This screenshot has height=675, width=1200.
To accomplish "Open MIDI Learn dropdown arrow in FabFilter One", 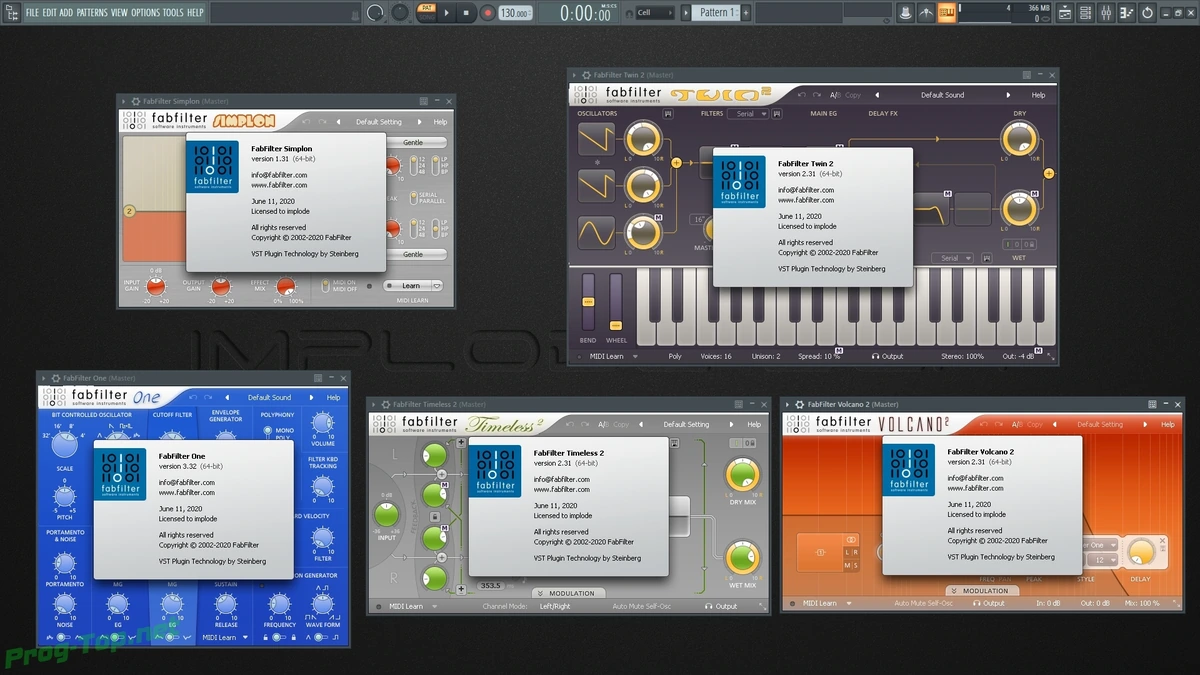I will click(x=244, y=637).
